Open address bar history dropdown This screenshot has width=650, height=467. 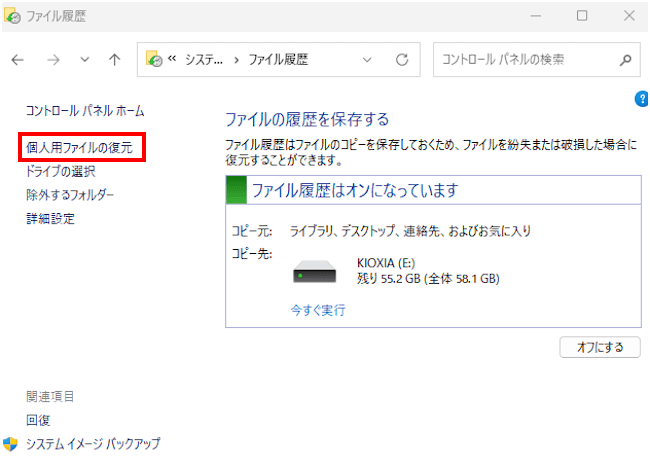367,60
